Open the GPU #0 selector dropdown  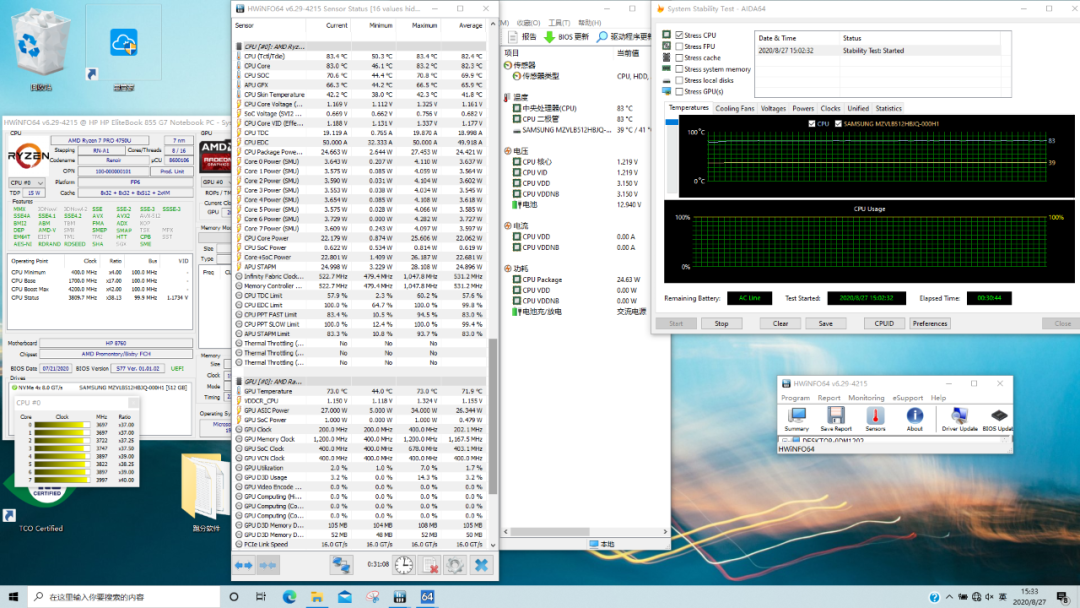(214, 183)
